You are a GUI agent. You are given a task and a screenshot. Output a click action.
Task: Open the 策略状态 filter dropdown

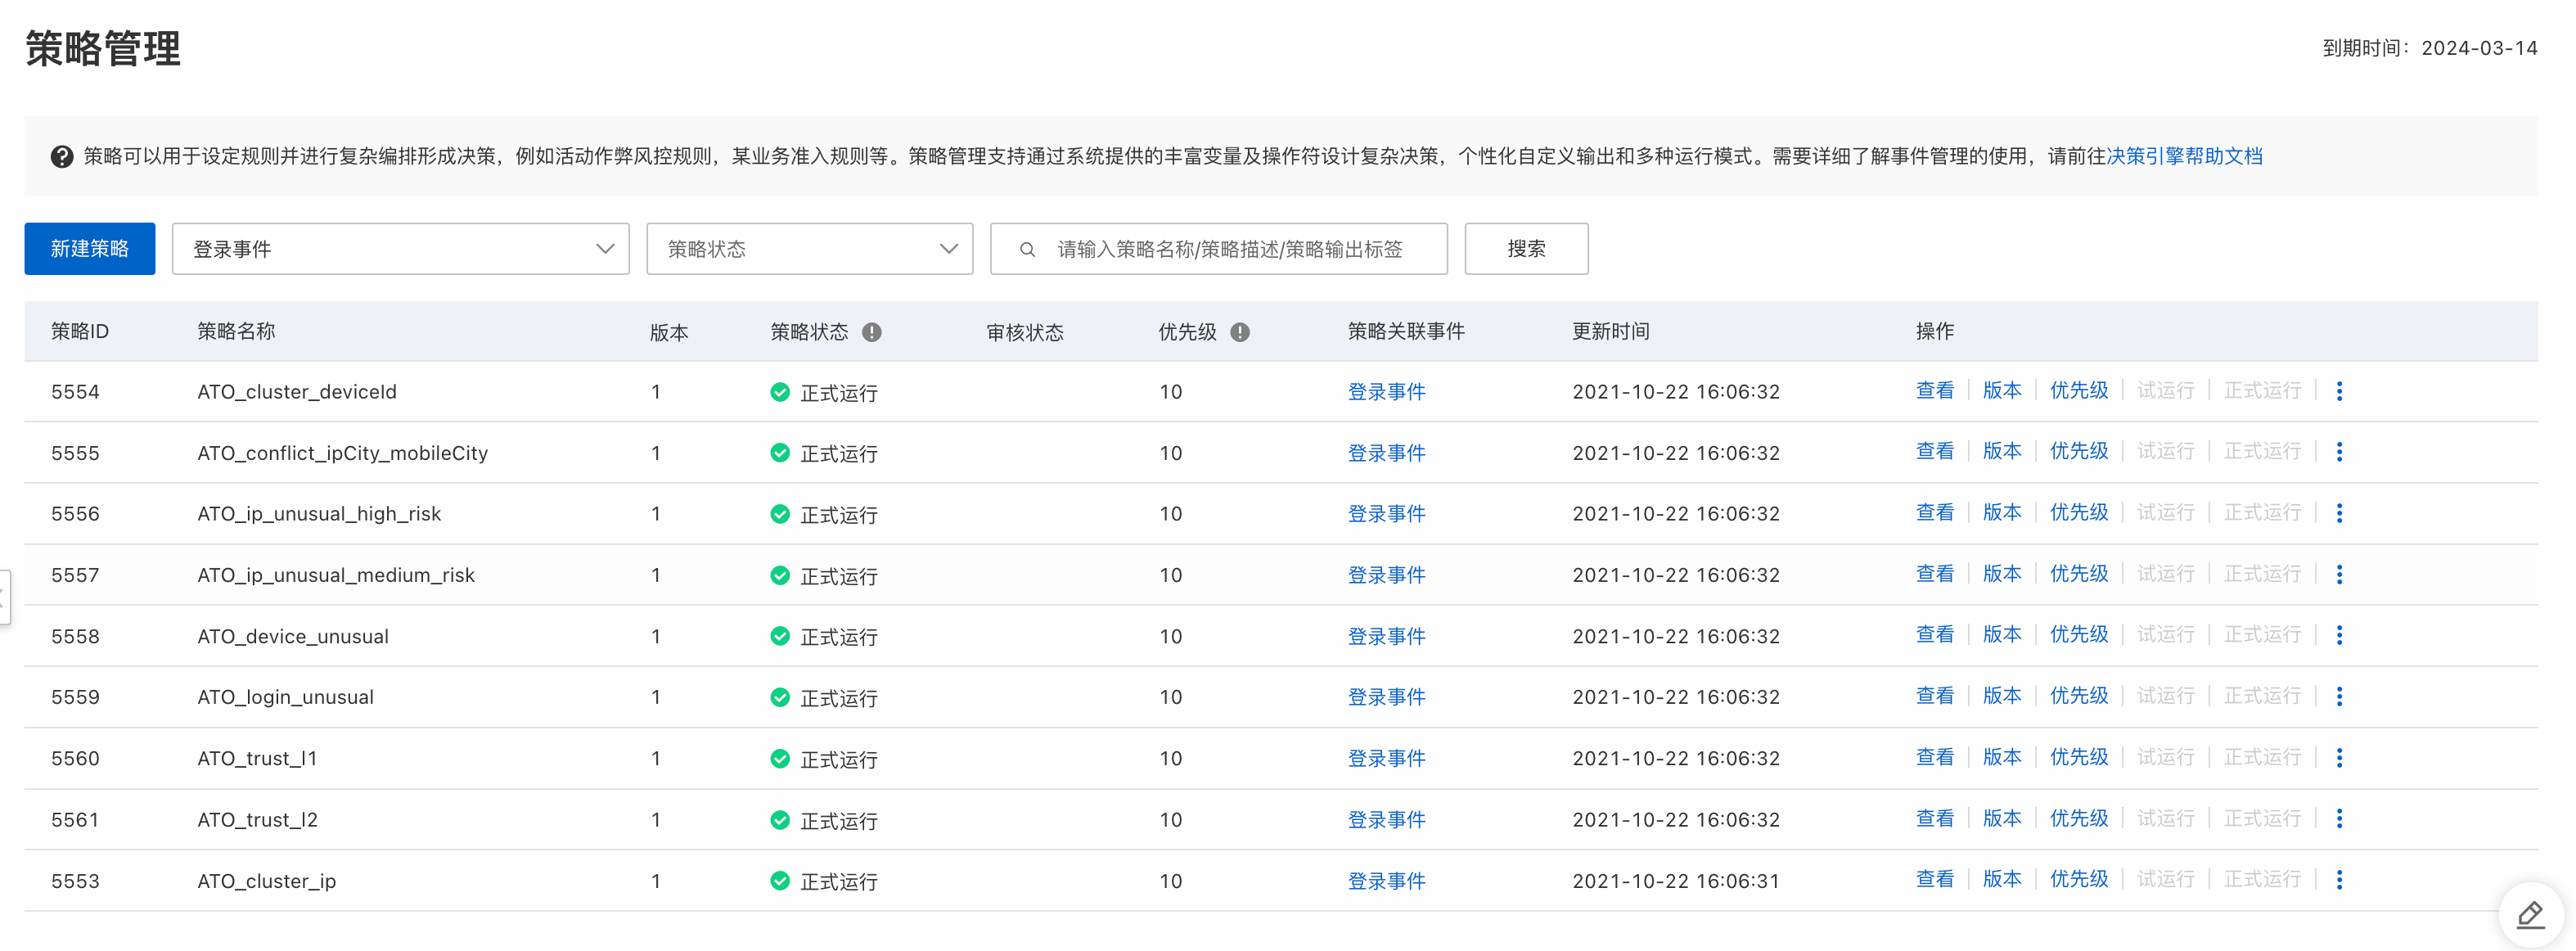click(810, 249)
